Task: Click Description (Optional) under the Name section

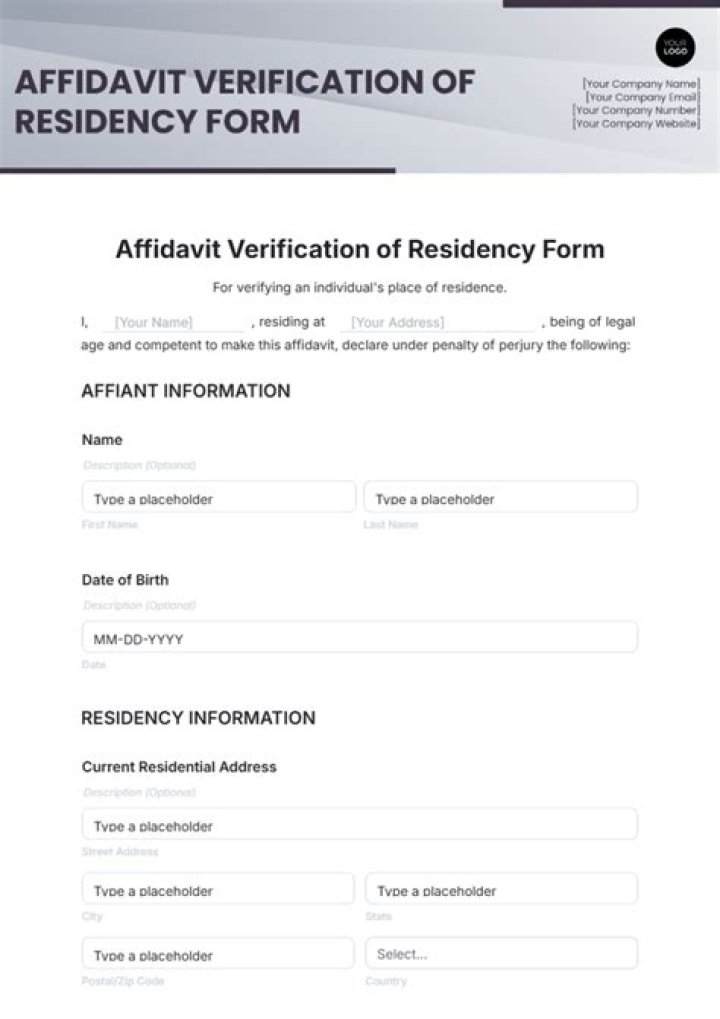Action: 138,465
